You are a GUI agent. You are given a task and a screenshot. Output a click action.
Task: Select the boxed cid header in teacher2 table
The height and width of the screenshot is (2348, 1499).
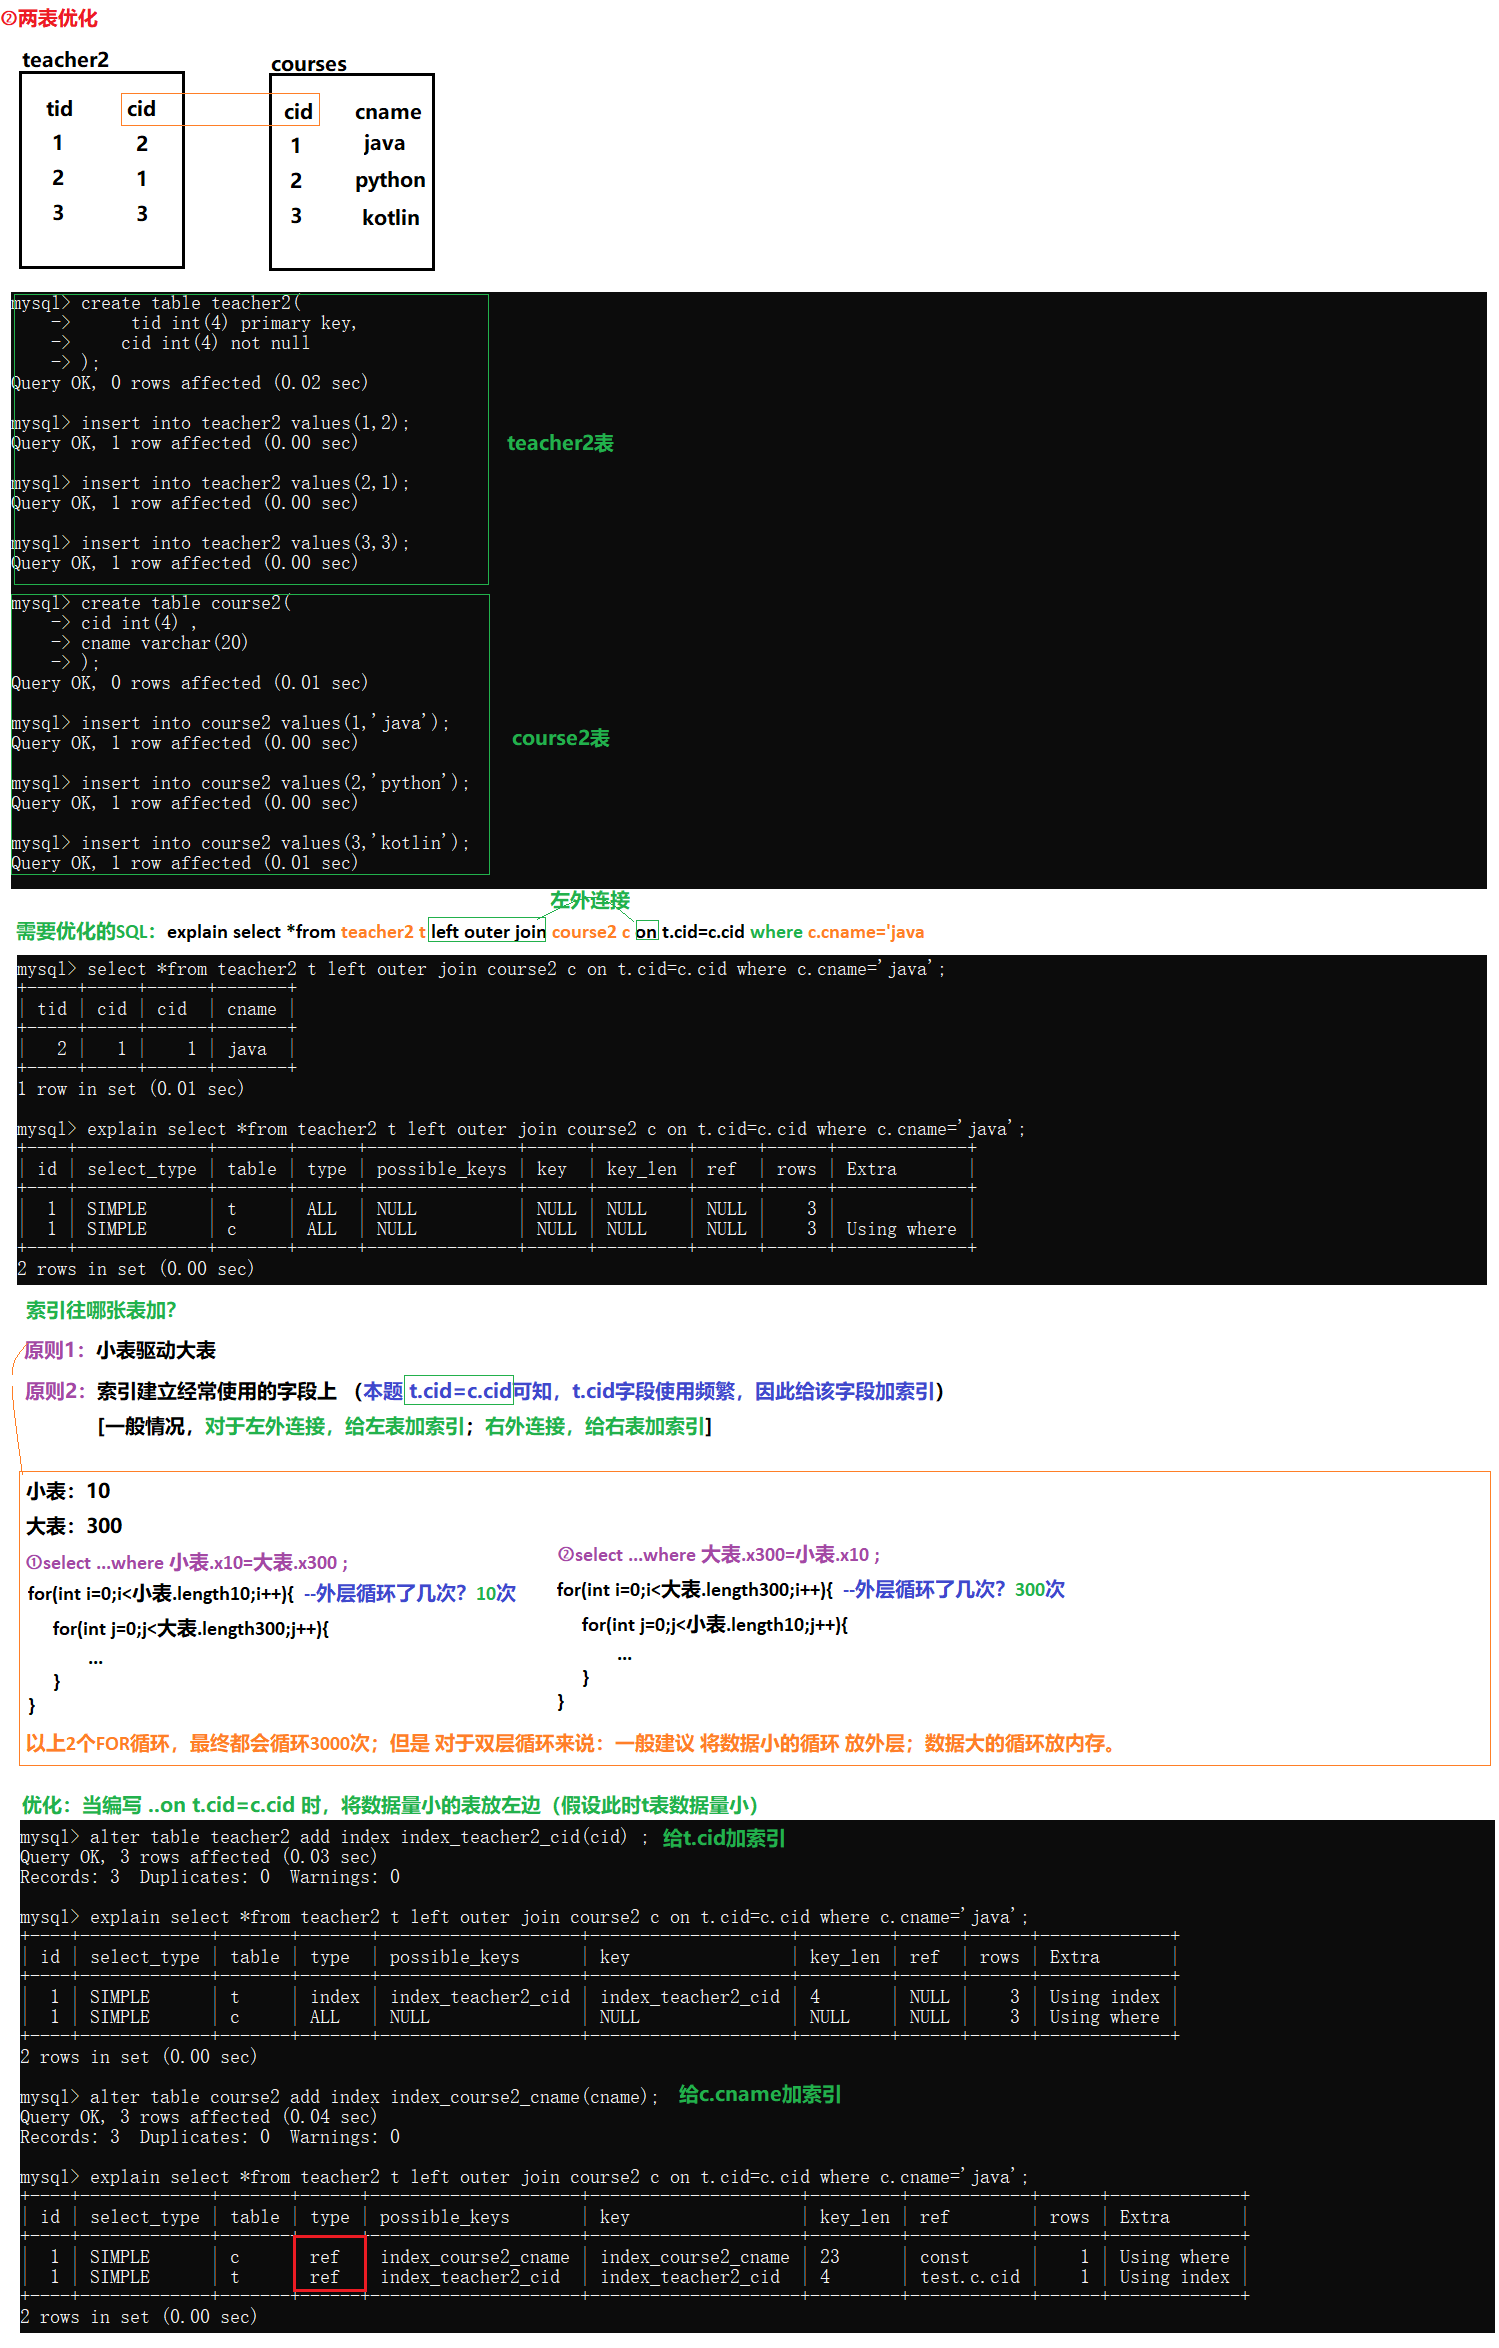click(141, 109)
